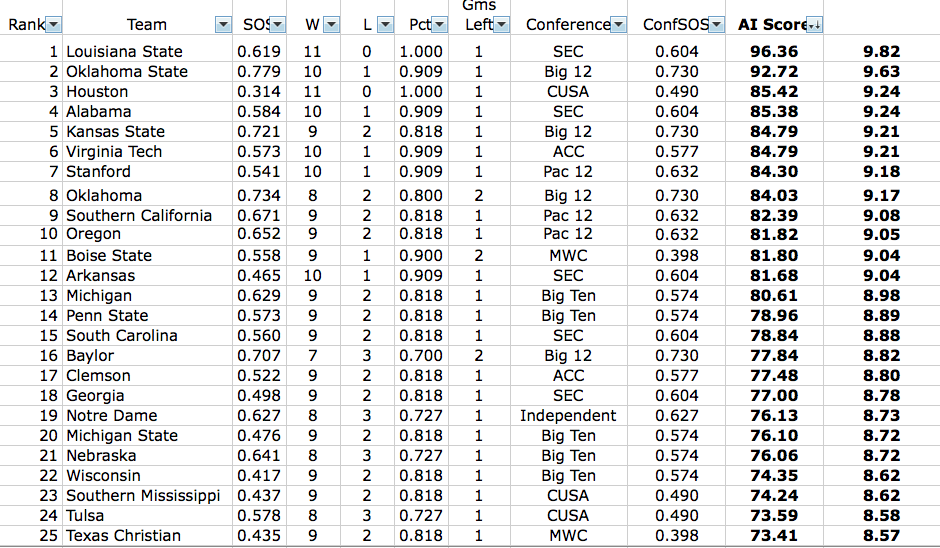
Task: Open the AI Score sort dropdown
Action: coord(815,25)
